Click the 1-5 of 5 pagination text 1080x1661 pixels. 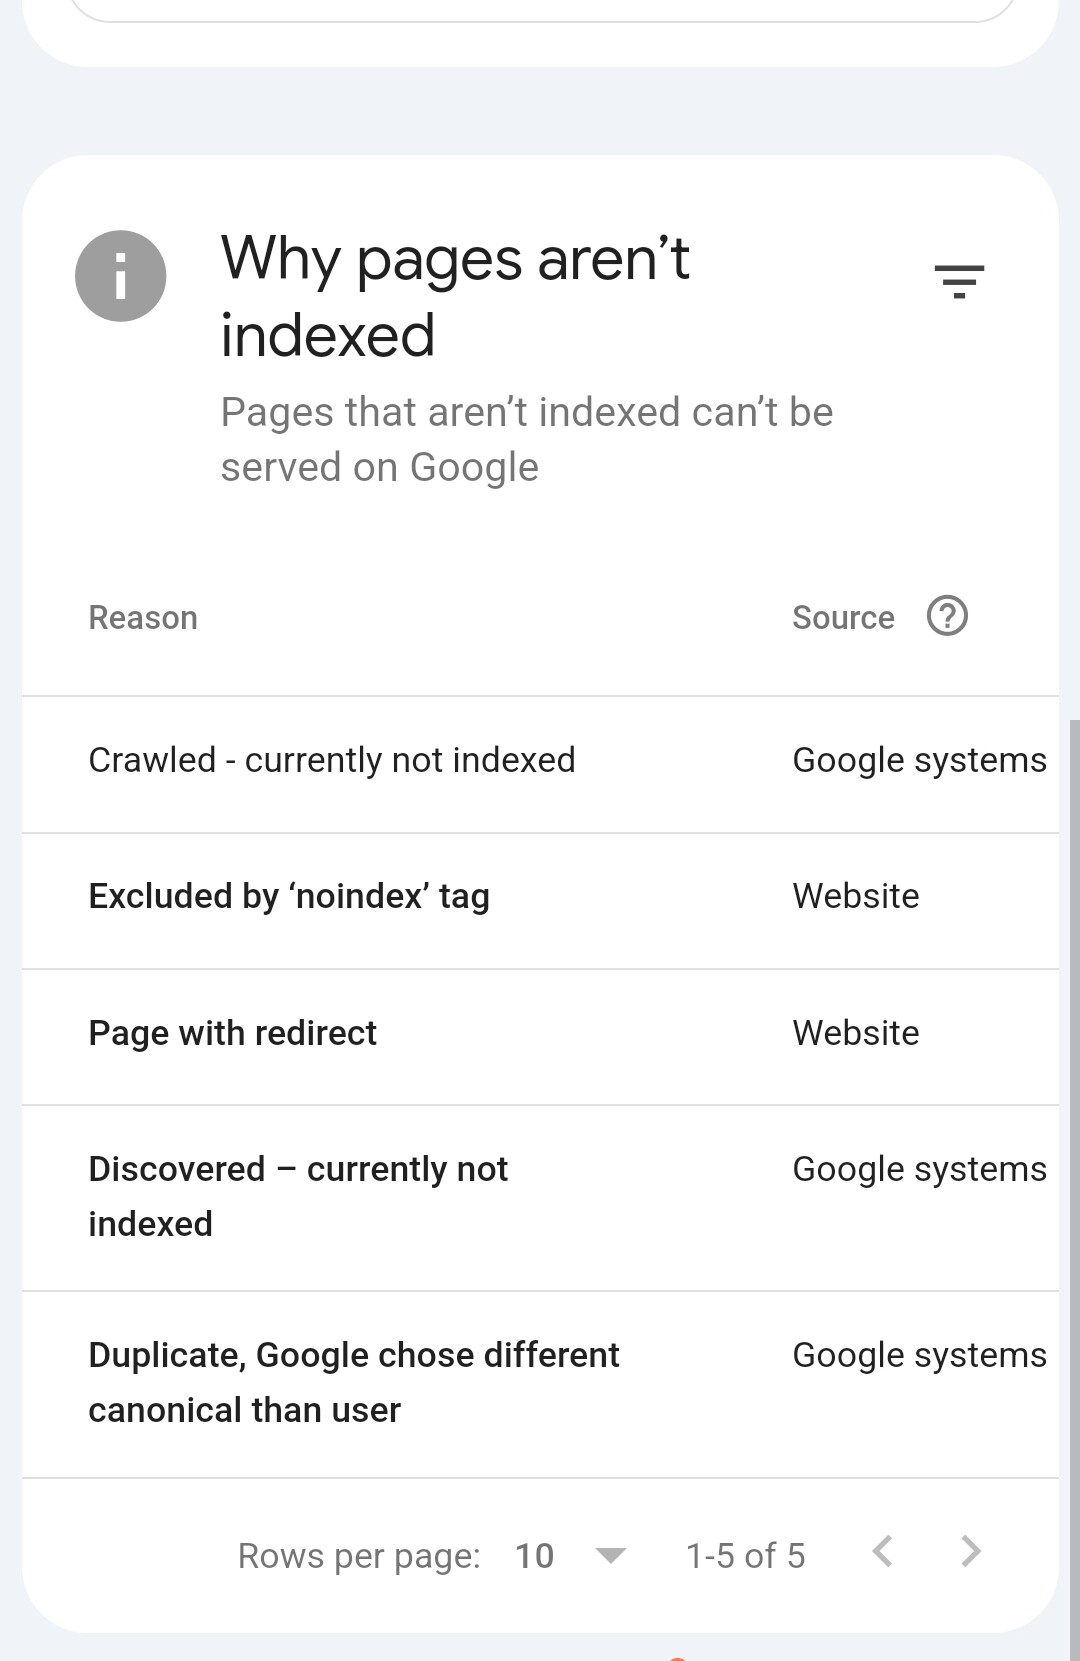pos(745,1556)
